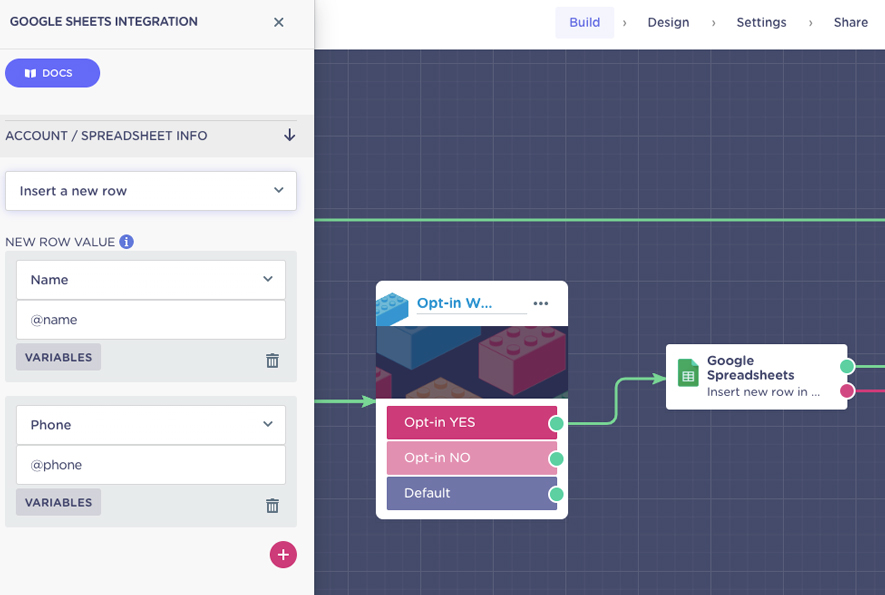Click the Opt-in YES output connector dot
This screenshot has width=885, height=595.
click(556, 423)
